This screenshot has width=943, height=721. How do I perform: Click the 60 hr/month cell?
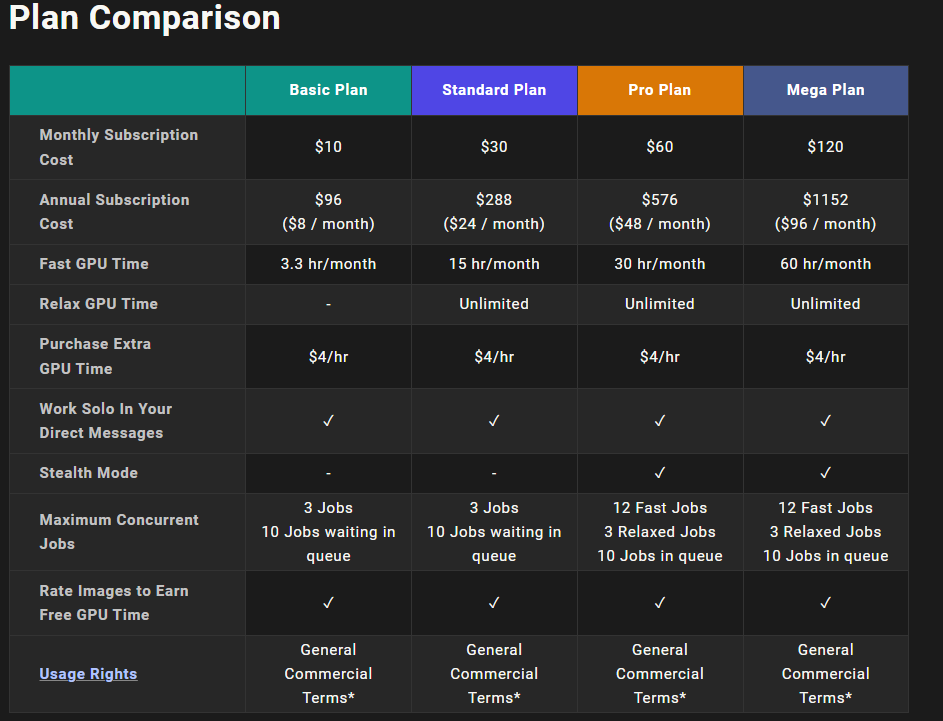pos(826,264)
